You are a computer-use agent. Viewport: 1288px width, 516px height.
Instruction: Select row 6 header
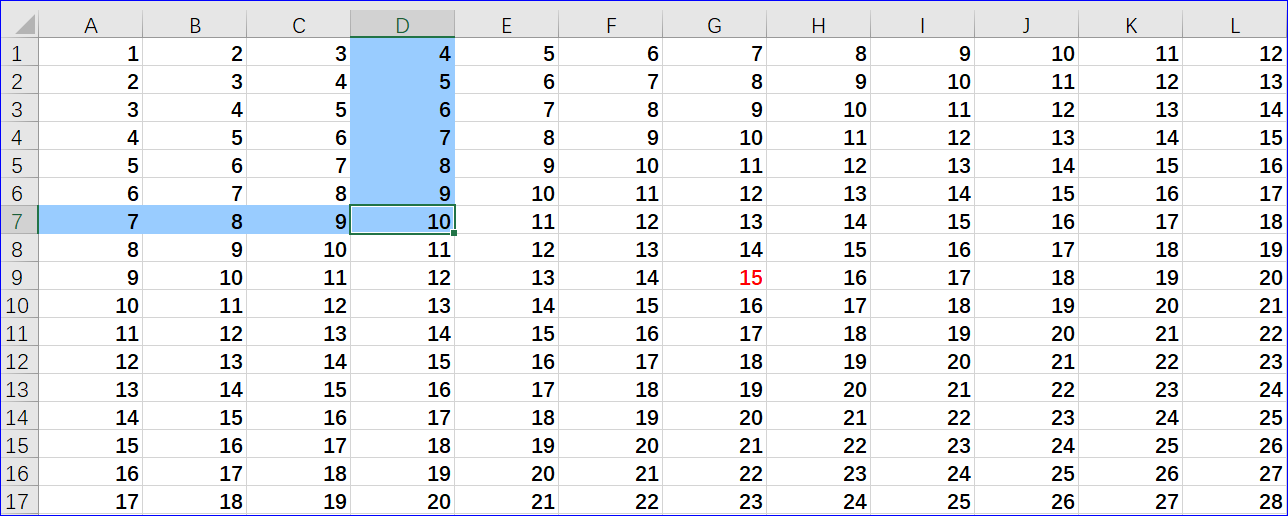(x=20, y=193)
